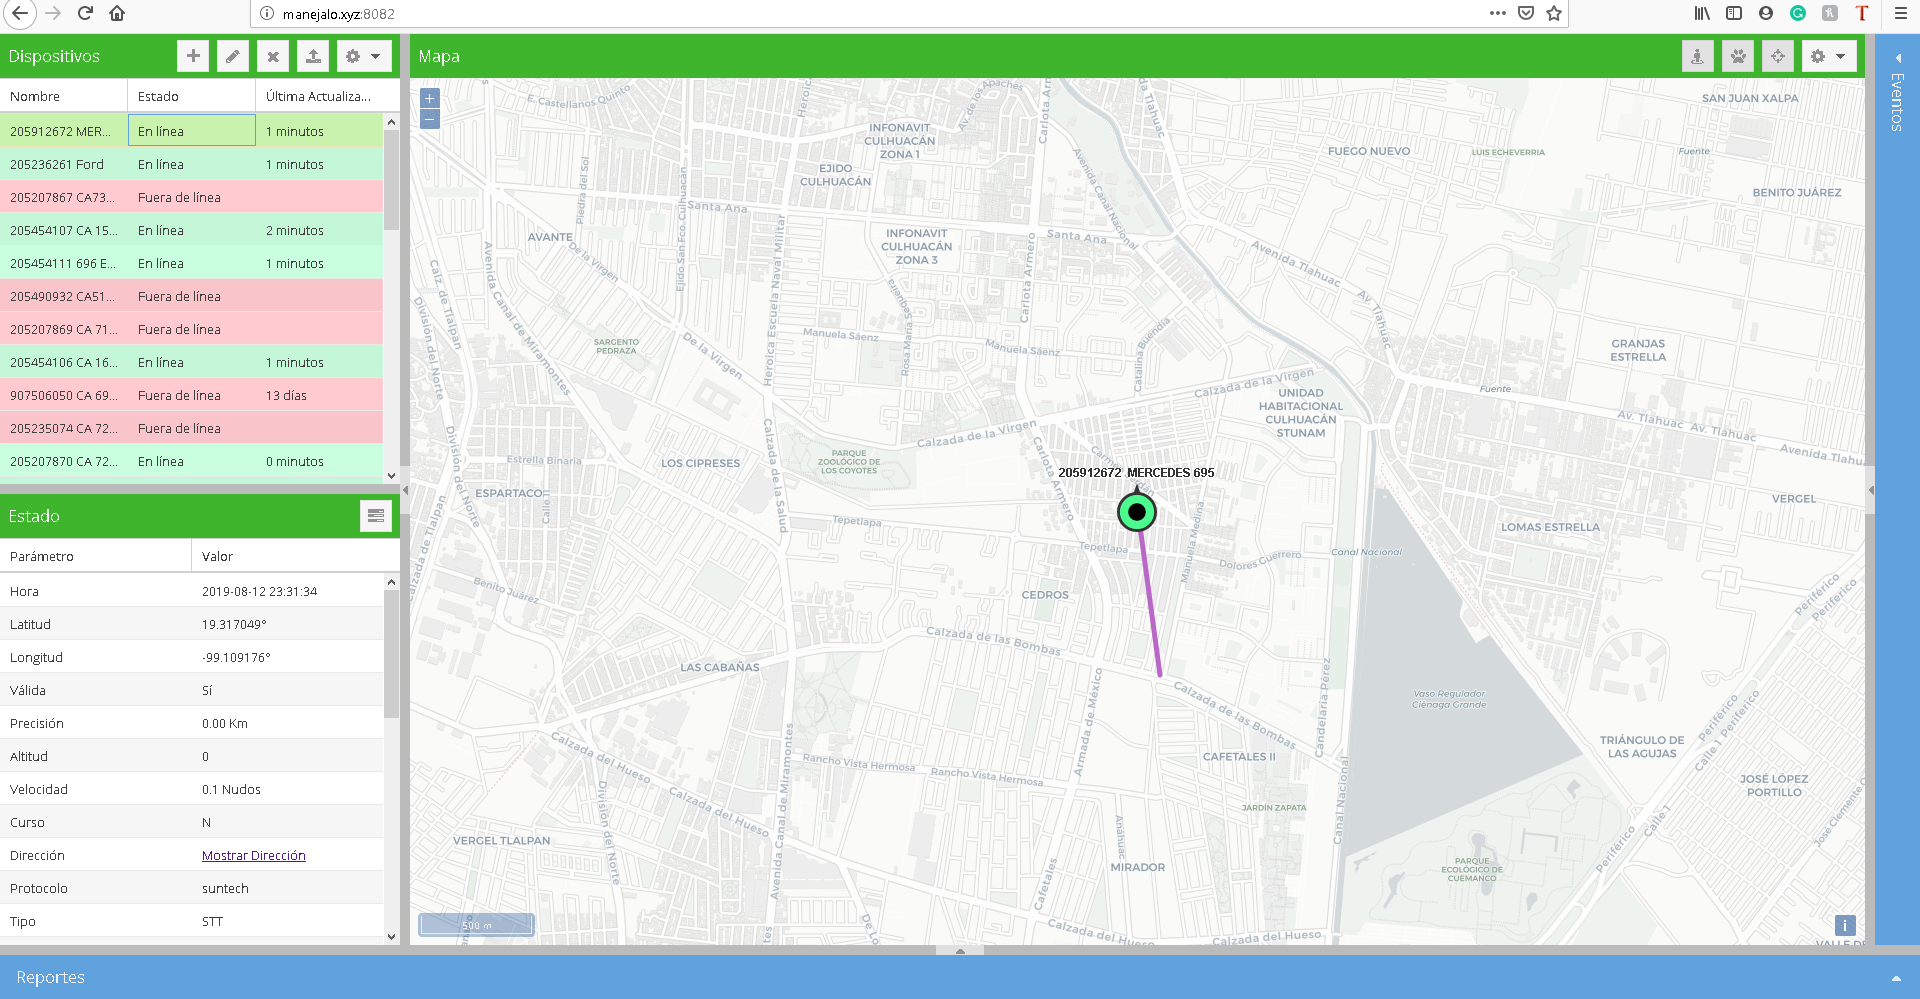The image size is (1920, 999).
Task: Open the Dispositivos gear settings dropdown
Action: coord(363,56)
